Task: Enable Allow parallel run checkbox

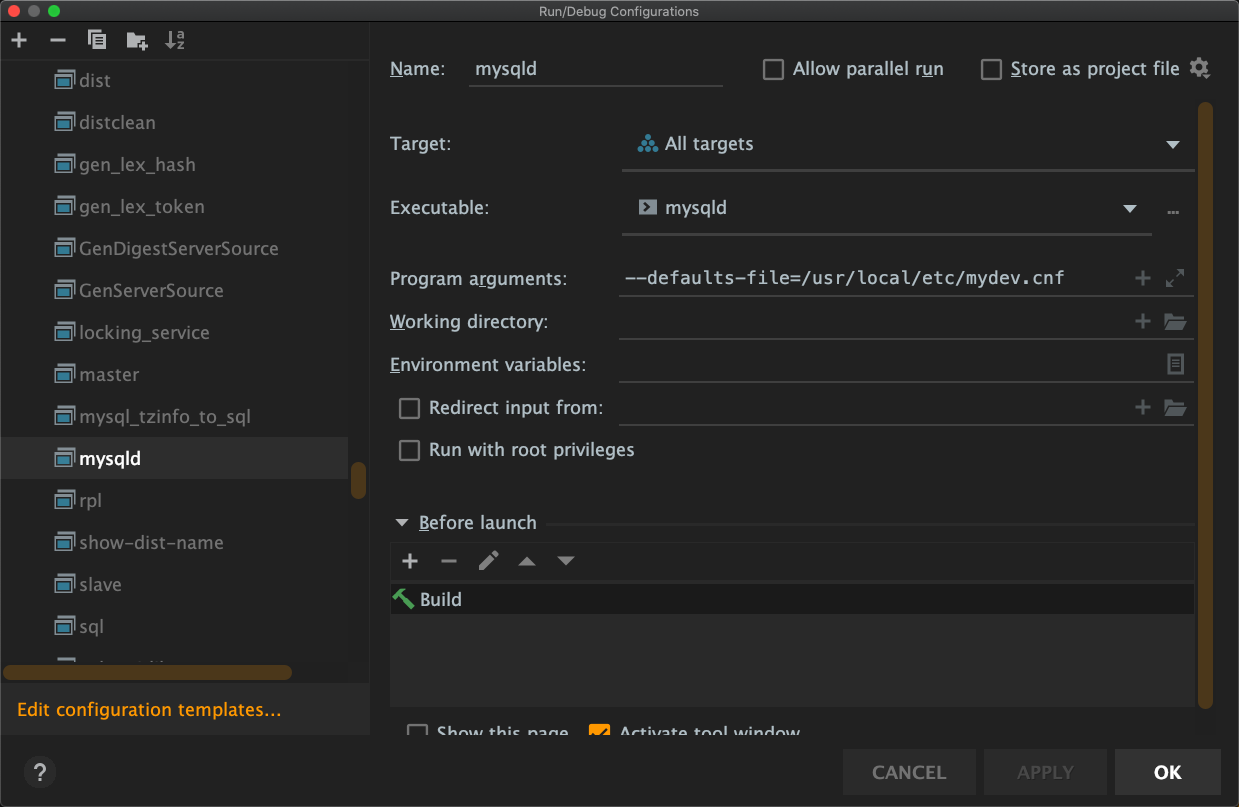Action: (x=773, y=69)
